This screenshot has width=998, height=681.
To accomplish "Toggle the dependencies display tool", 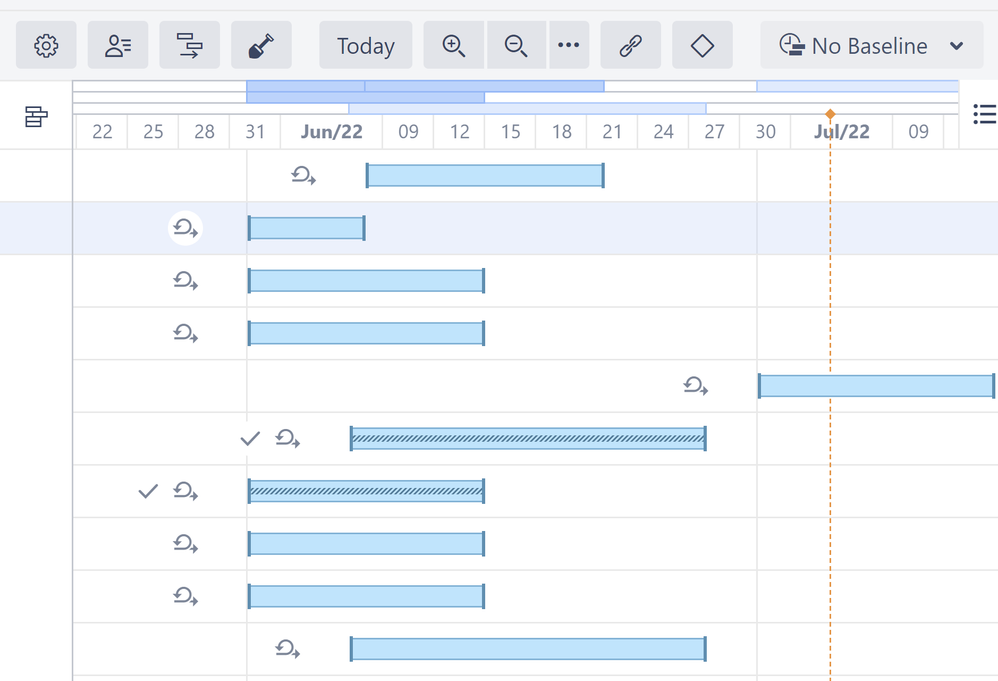I will pyautogui.click(x=190, y=45).
